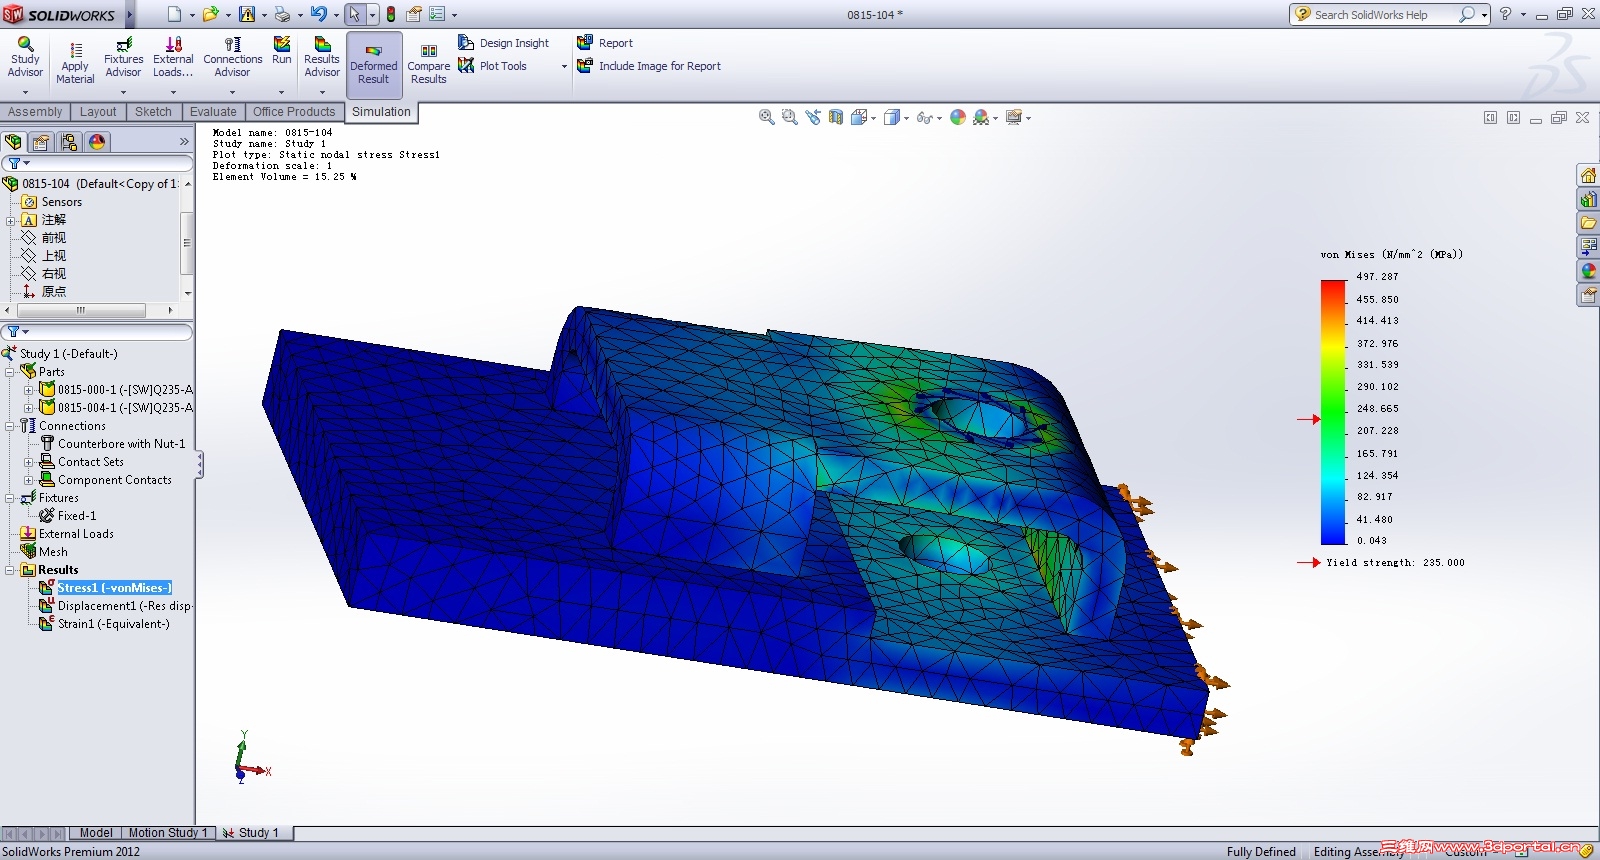Click Include Image for Report
Screen dimensions: 1600x860
click(x=649, y=66)
